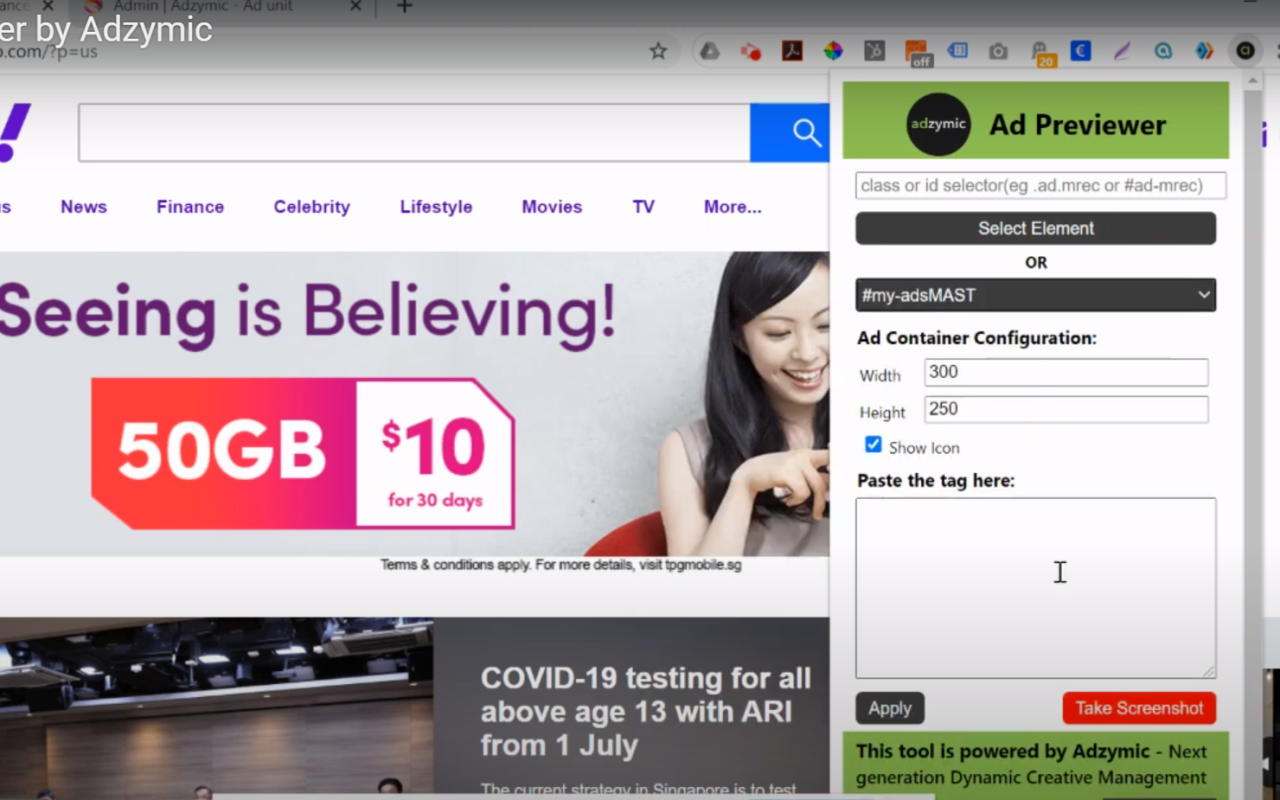
Task: Click the Yahoo search text box
Action: pos(414,133)
